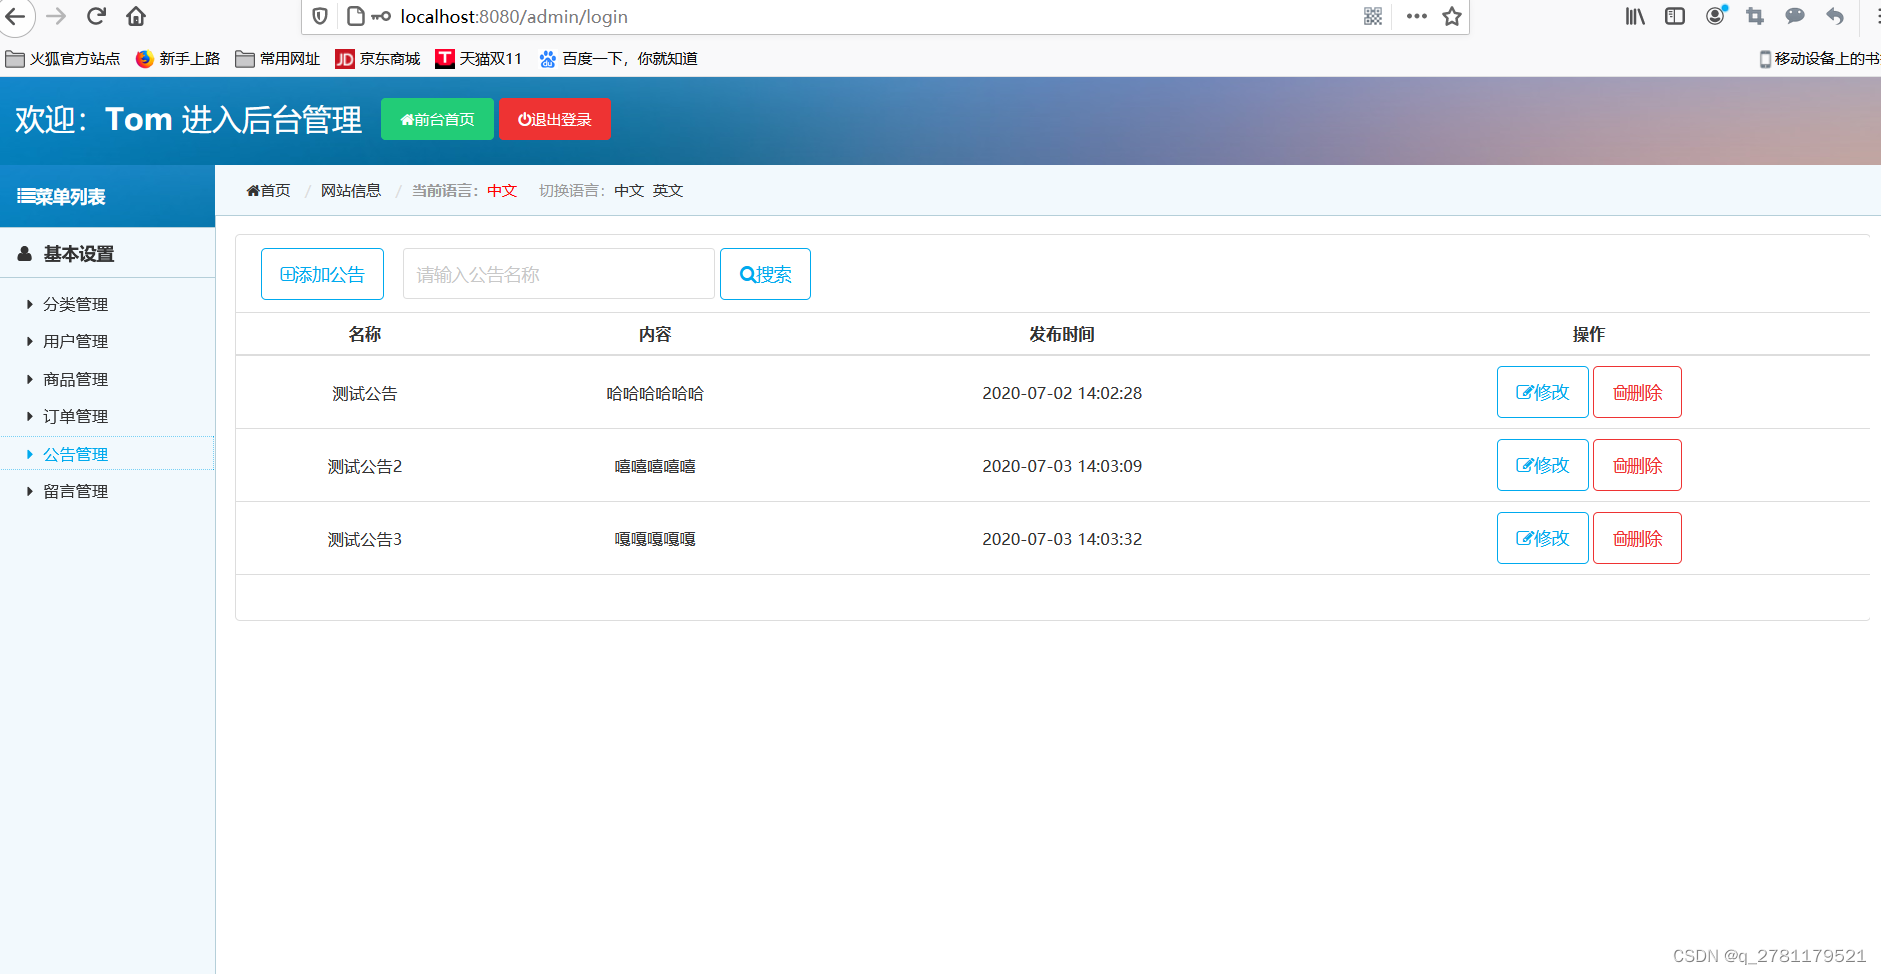Select the 嘎嘎嘎嘎嘎 content cell

tap(655, 539)
